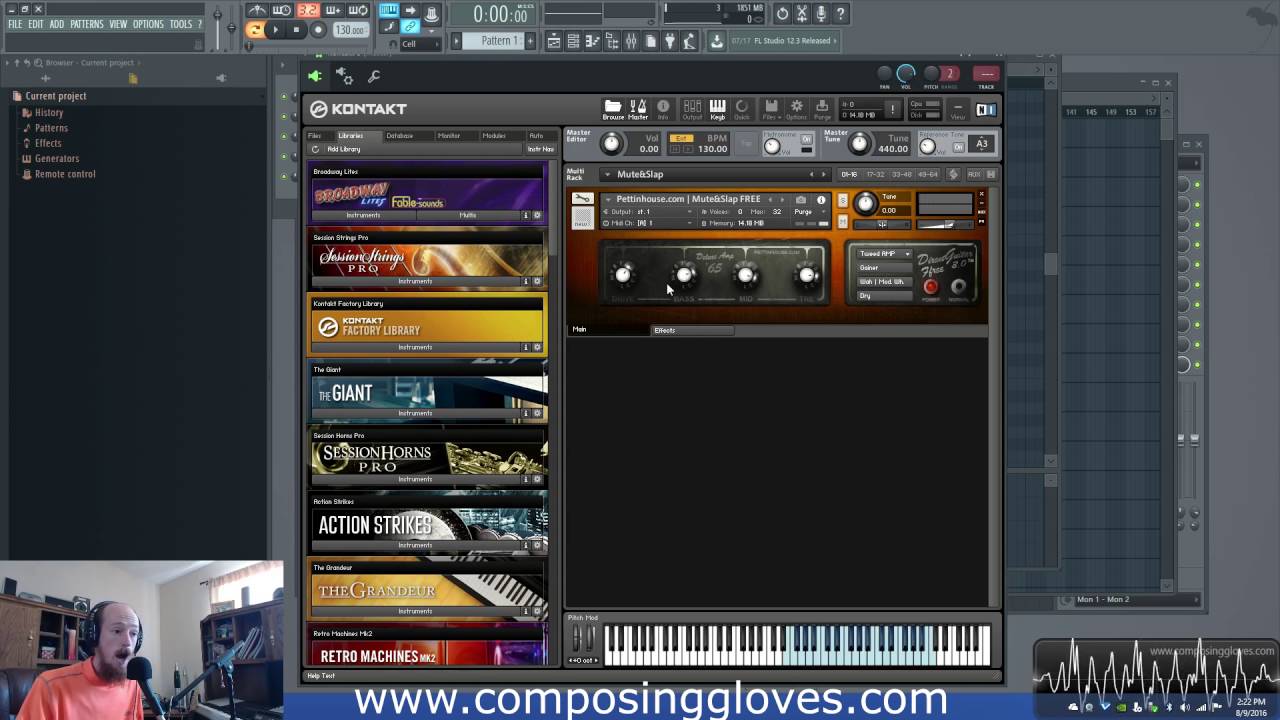The height and width of the screenshot is (720, 1280).
Task: Open the Kontakt Options gear
Action: [797, 109]
